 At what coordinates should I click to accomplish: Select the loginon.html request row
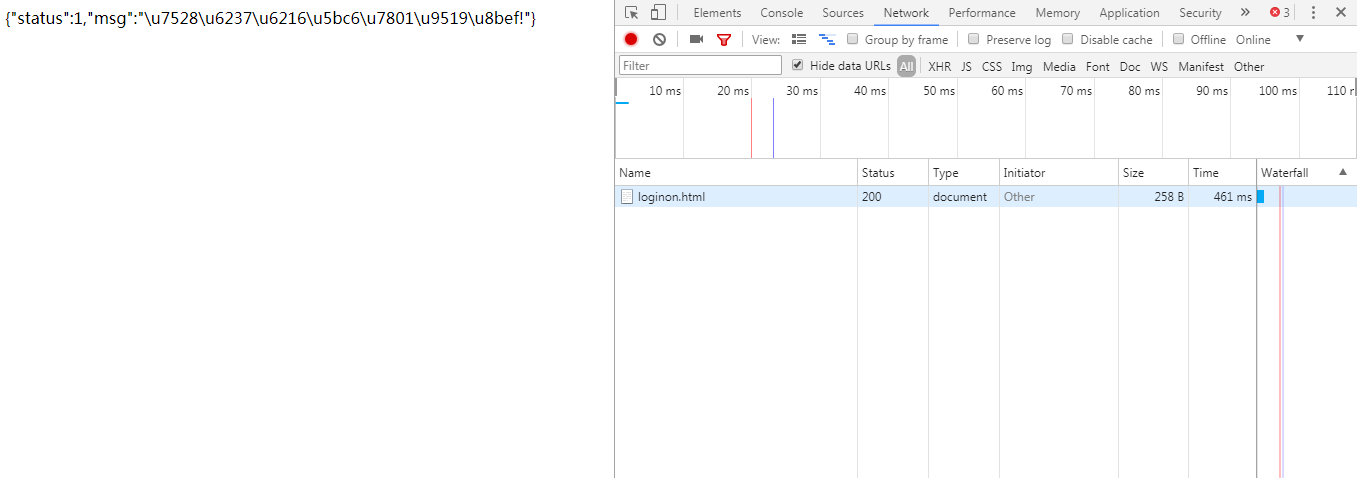coord(671,197)
